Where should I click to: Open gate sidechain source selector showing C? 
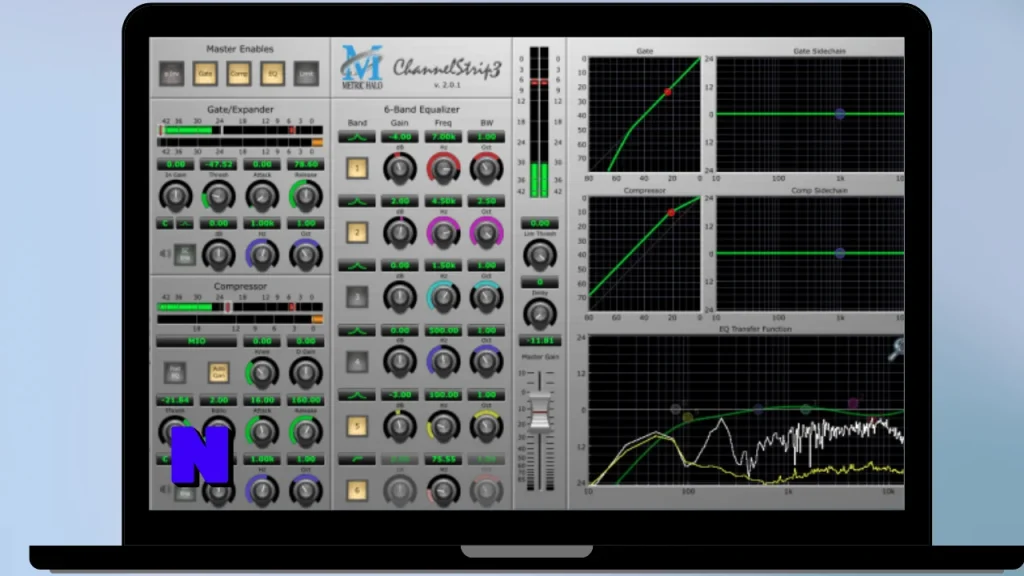[x=165, y=223]
